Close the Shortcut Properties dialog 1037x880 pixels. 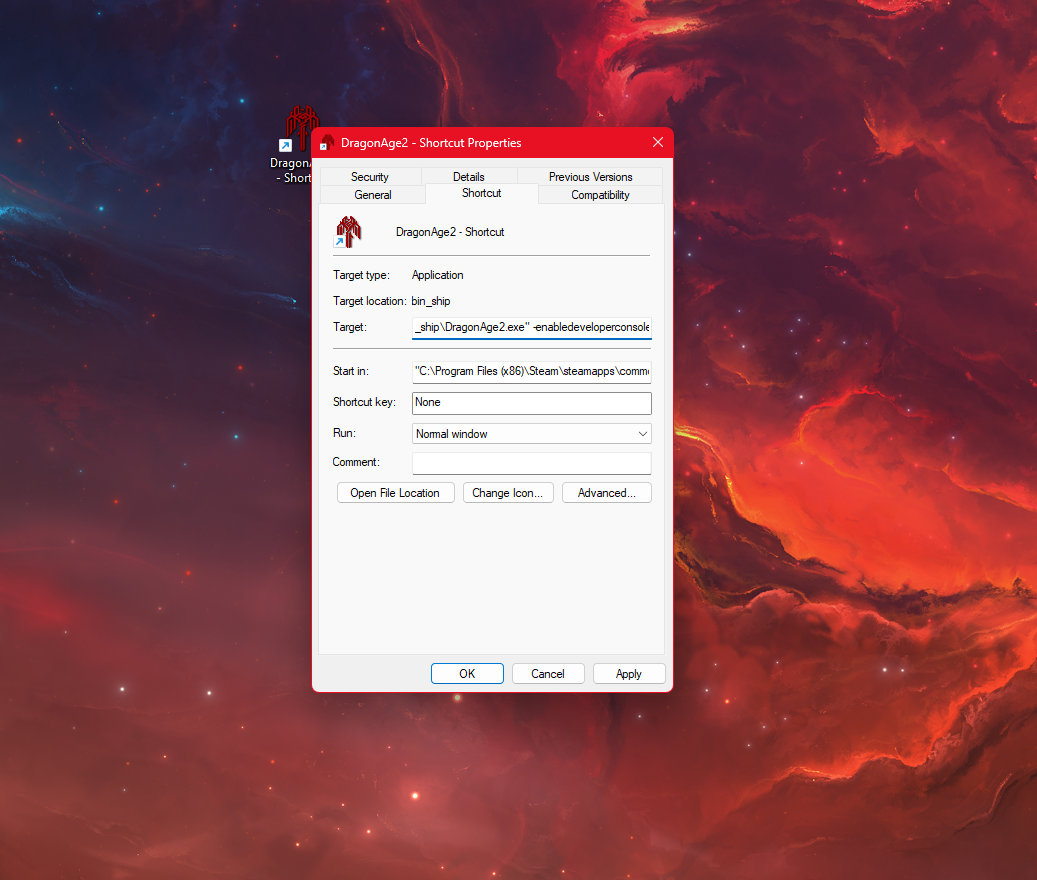point(658,143)
